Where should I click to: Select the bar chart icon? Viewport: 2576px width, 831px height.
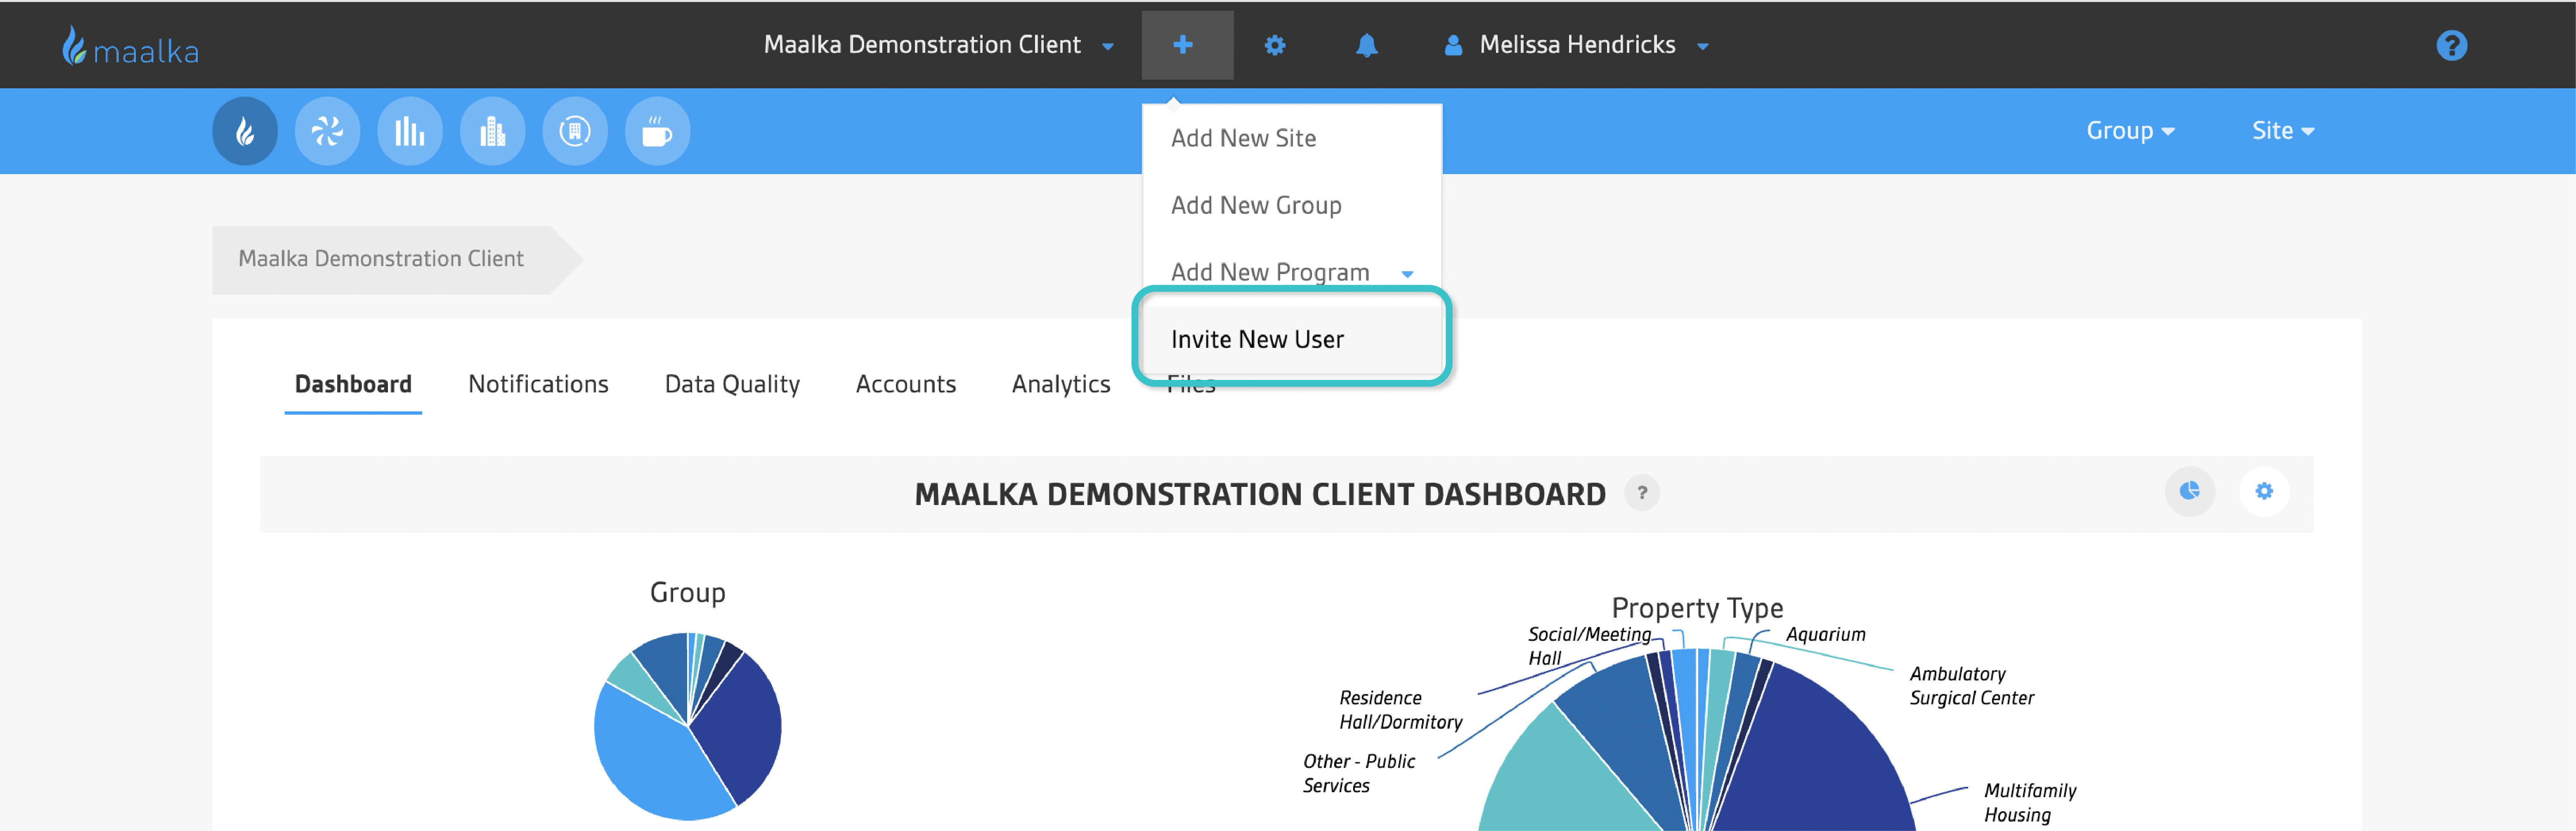point(410,131)
